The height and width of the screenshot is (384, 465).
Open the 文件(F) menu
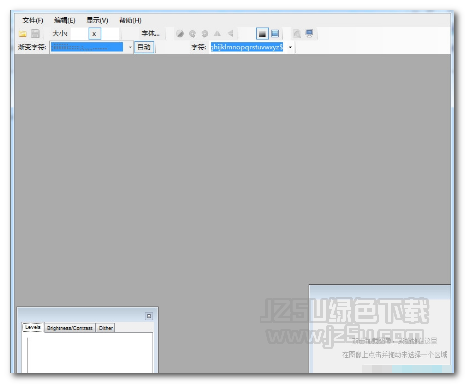click(x=32, y=20)
